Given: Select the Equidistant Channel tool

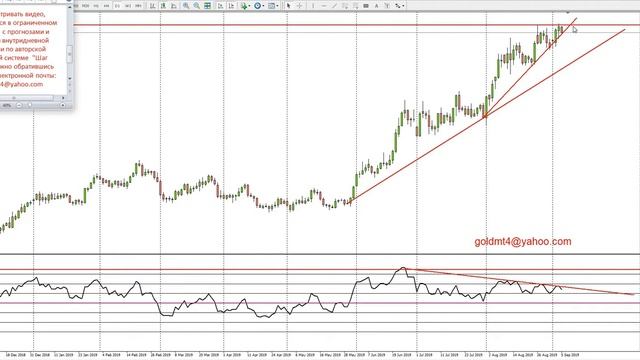Looking at the screenshot, I should pyautogui.click(x=345, y=6).
